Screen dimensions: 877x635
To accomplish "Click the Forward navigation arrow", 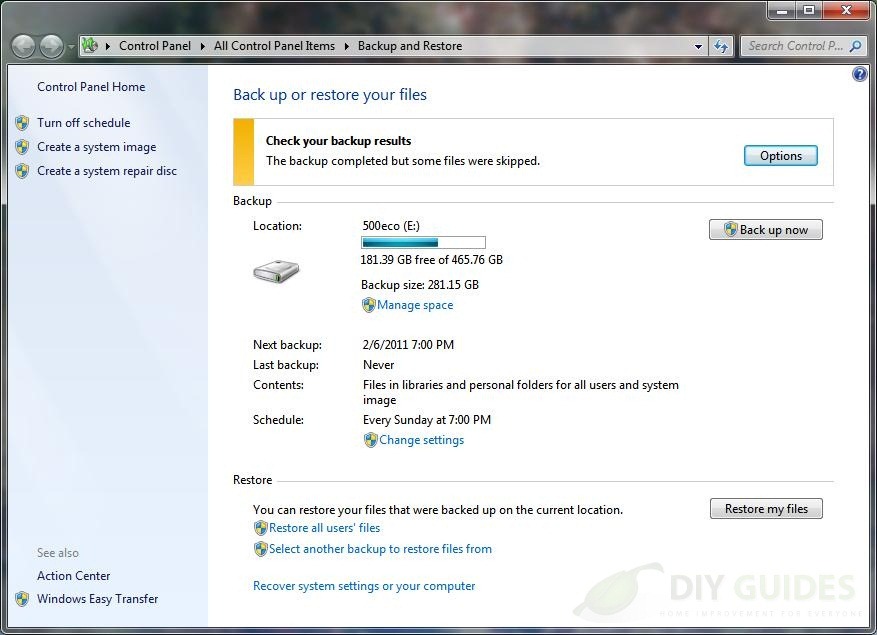I will pos(51,46).
